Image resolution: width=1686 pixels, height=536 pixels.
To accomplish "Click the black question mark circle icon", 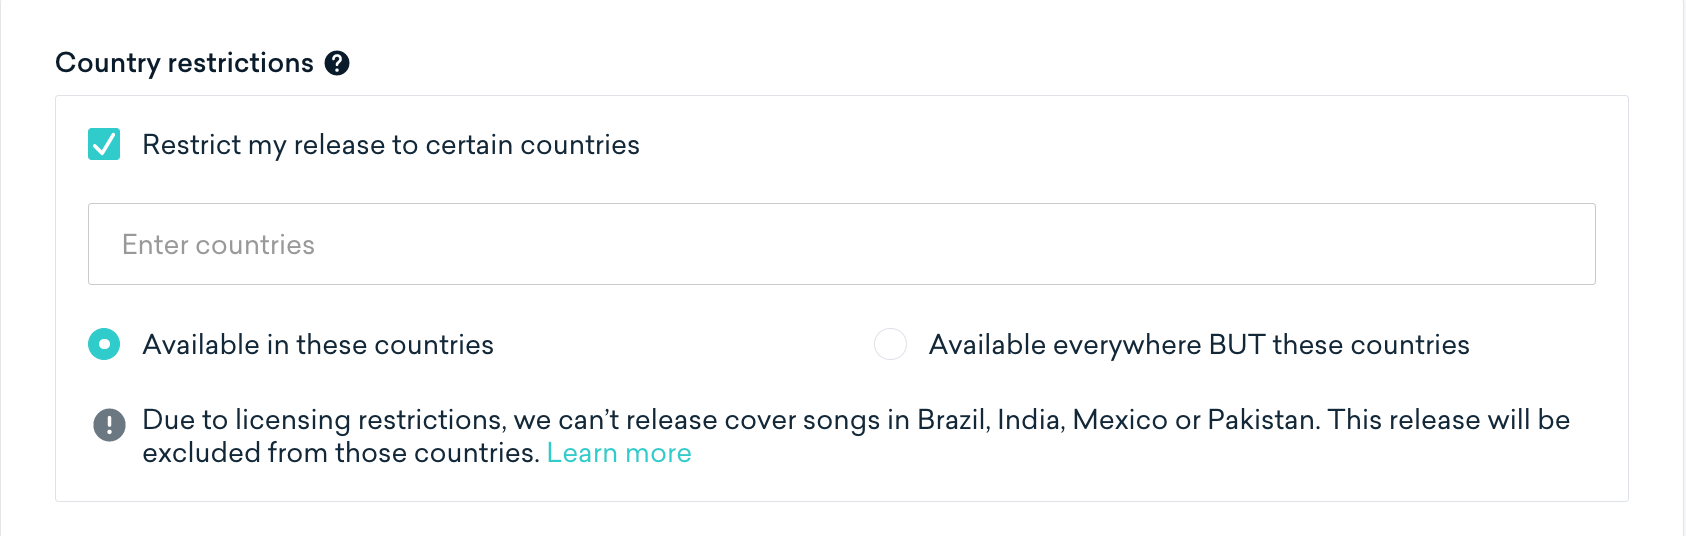I will [x=337, y=63].
